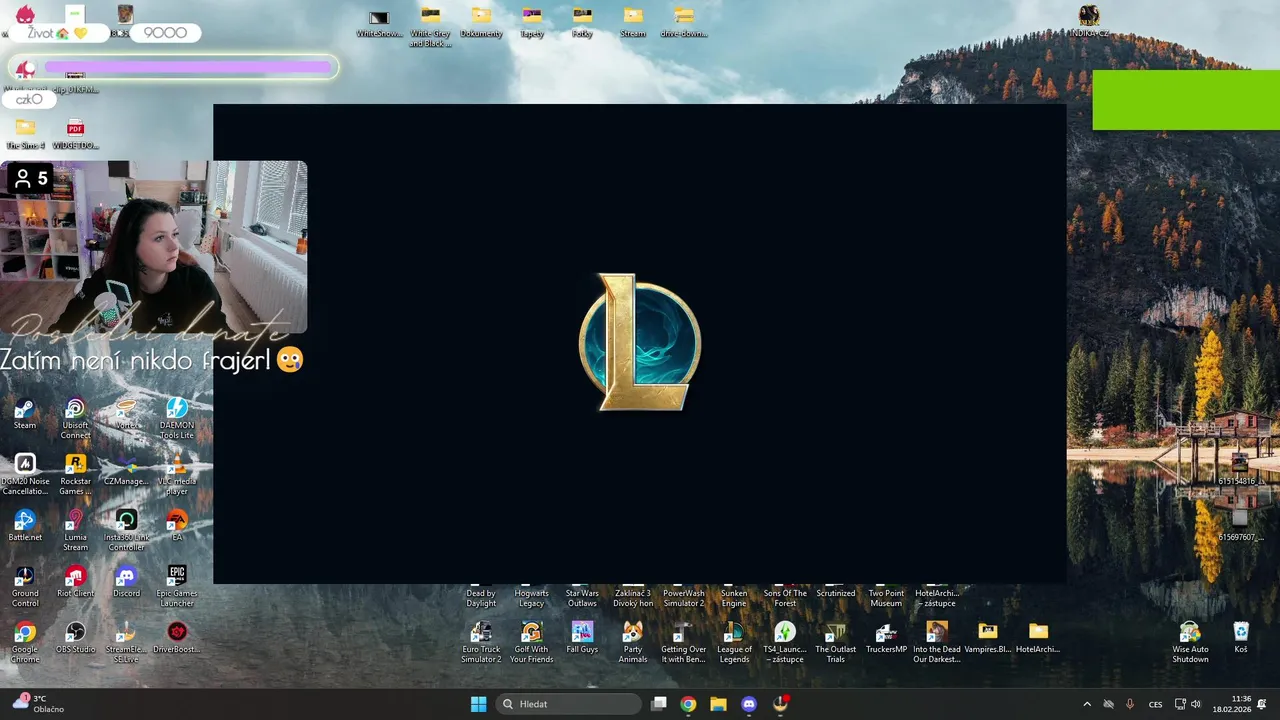Open the Windows Start menu
This screenshot has width=1280, height=720.
point(478,704)
